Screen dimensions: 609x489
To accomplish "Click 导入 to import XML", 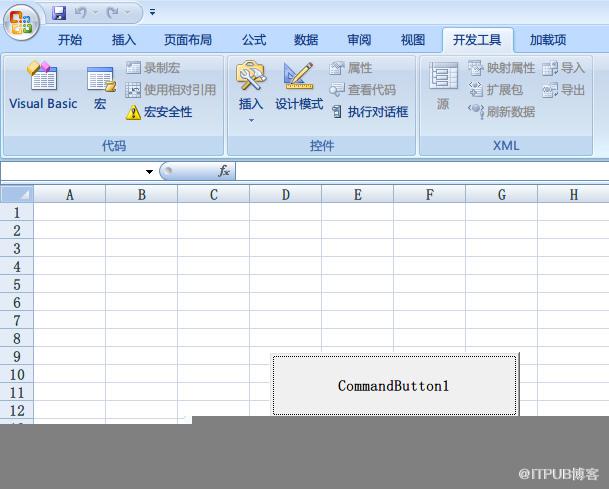I will pyautogui.click(x=563, y=68).
